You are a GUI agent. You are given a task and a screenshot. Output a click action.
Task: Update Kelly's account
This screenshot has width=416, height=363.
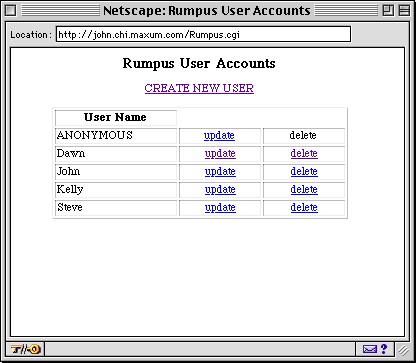220,190
